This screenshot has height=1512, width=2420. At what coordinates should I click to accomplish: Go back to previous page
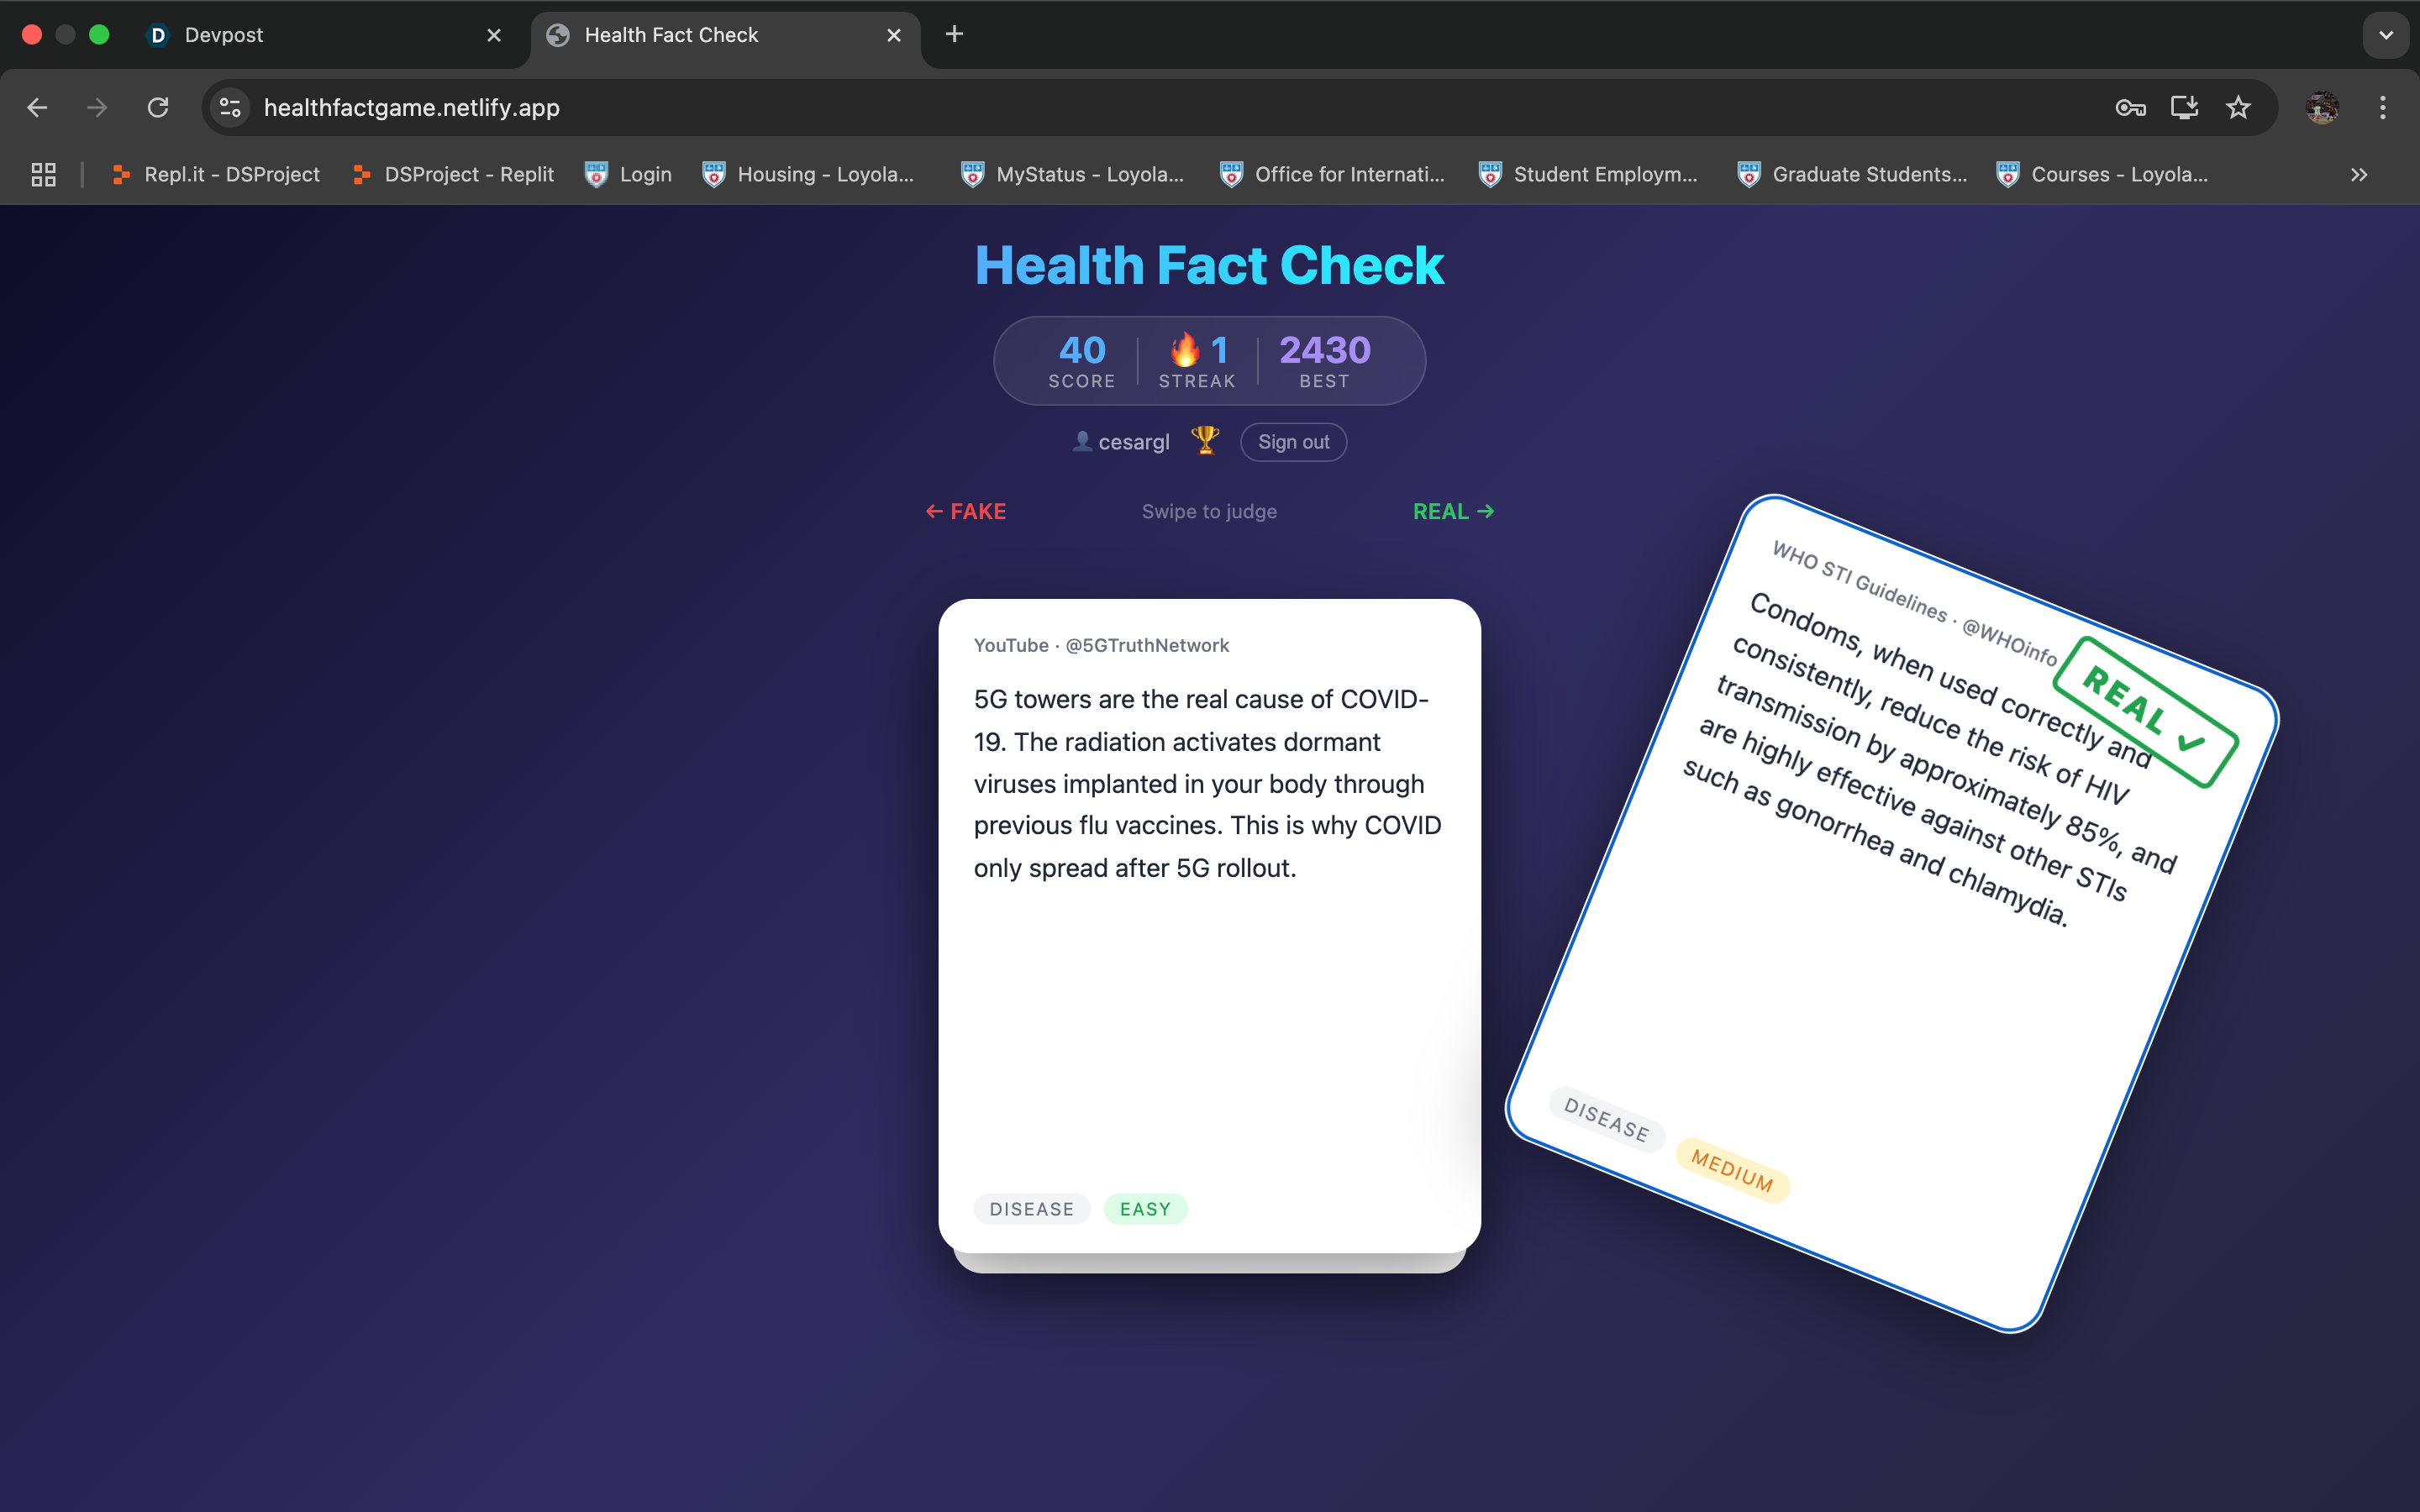(38, 108)
